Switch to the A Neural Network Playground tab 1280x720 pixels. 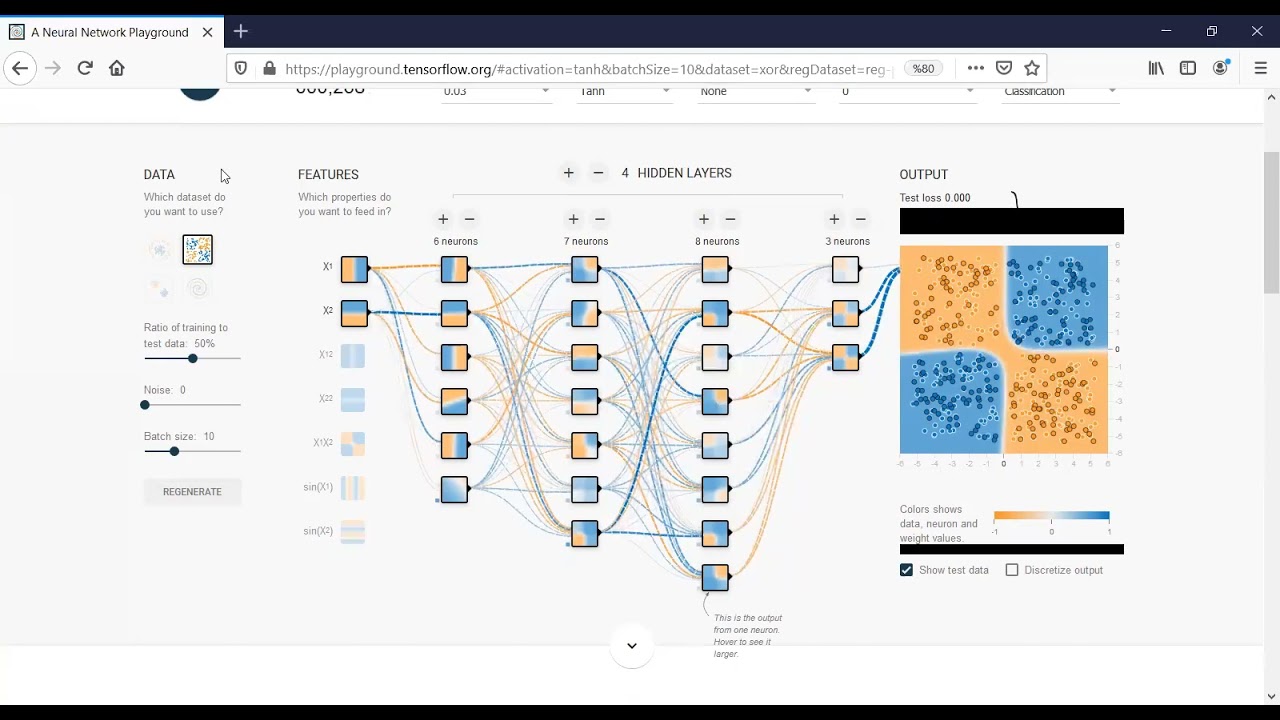(x=110, y=32)
